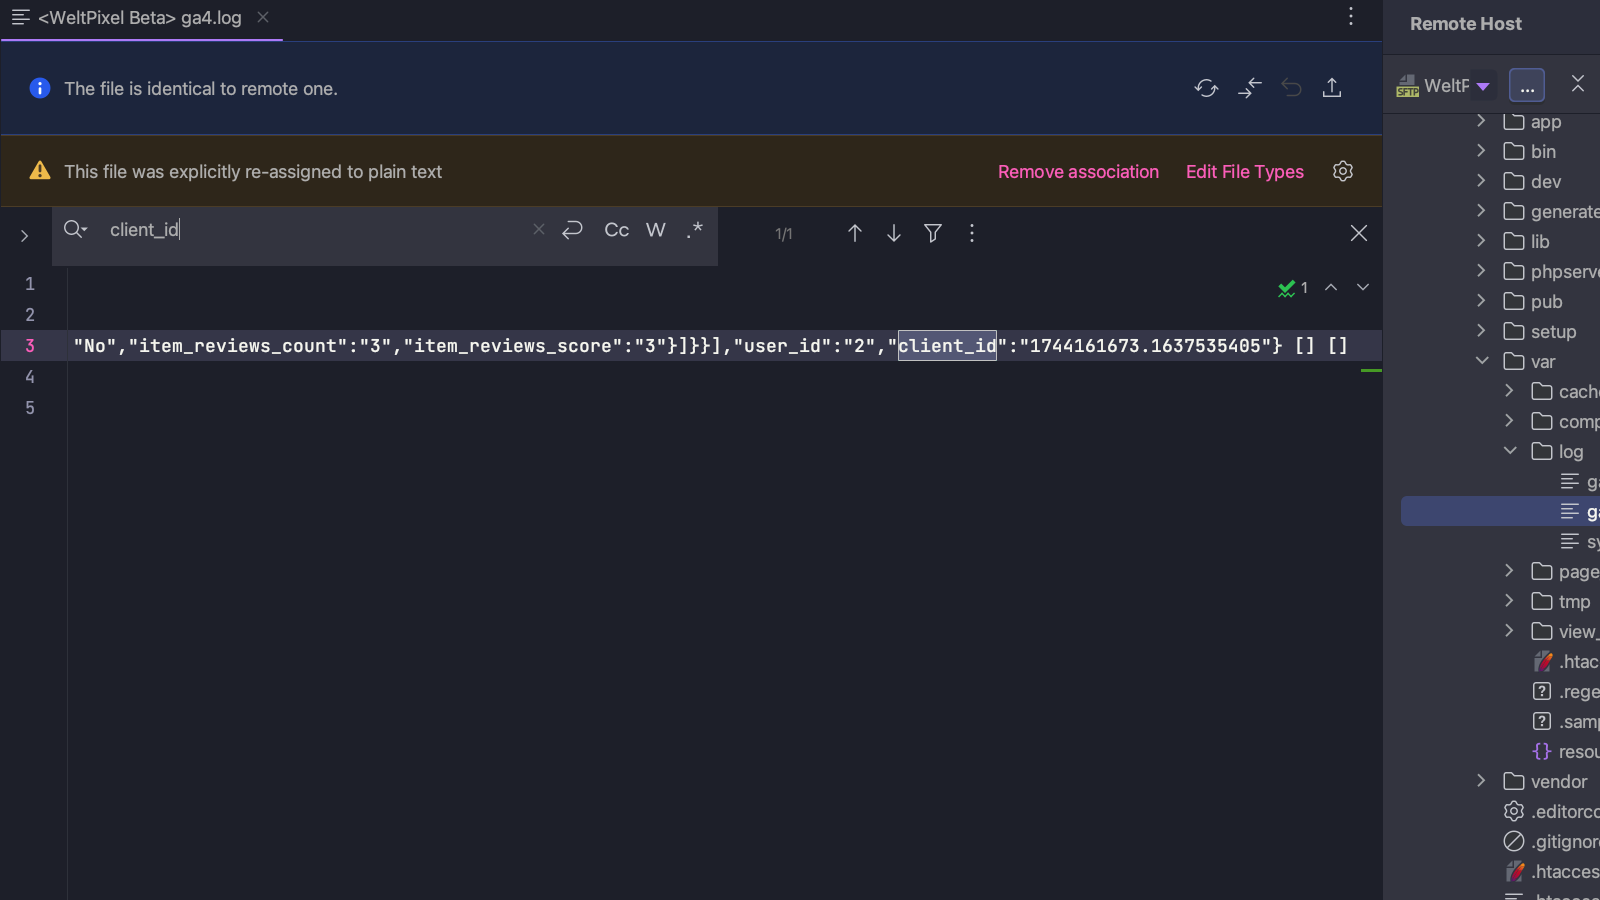Expand the cache folder
Viewport: 1600px width, 900px height.
[1509, 391]
